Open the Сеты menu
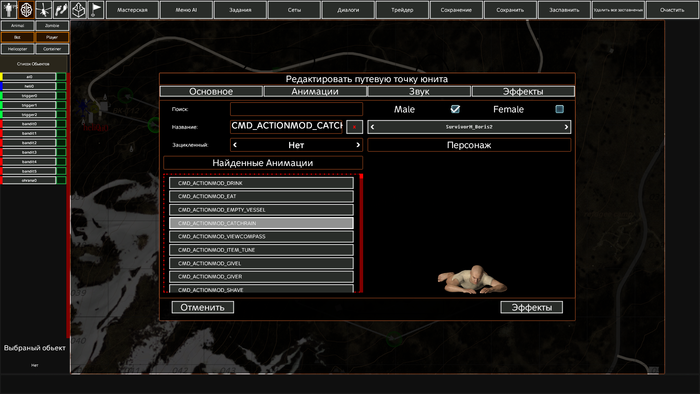The height and width of the screenshot is (394, 700). point(294,10)
